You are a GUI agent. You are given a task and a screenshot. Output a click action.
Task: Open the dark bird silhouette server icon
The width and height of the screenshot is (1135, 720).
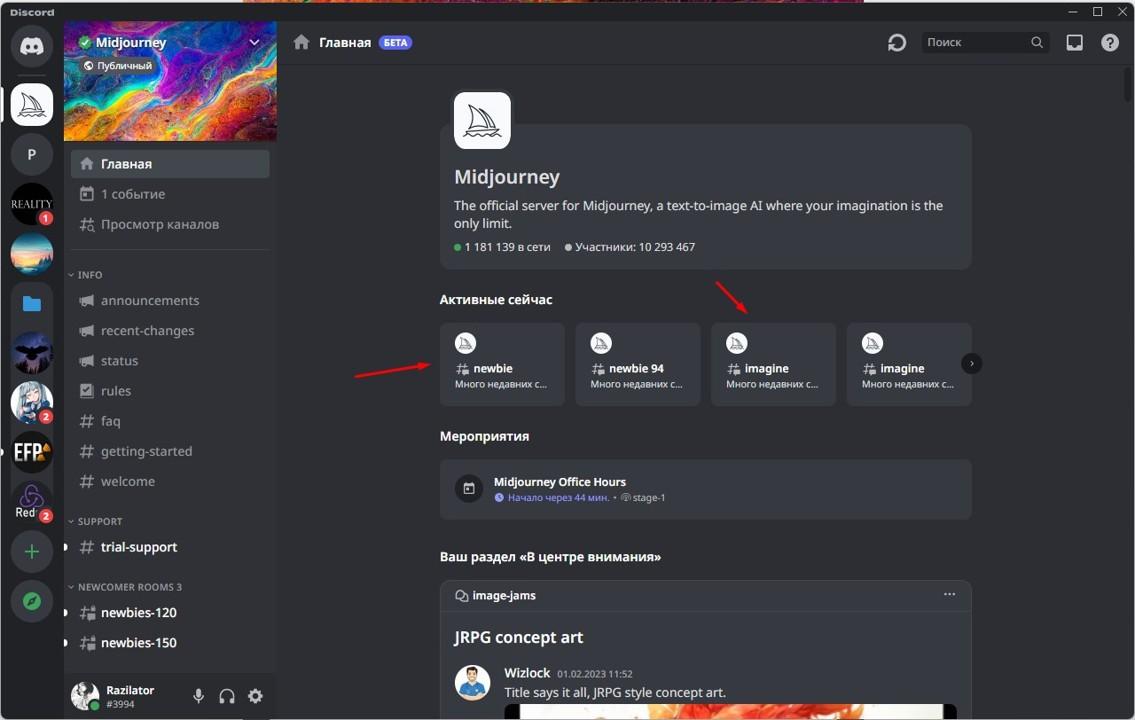pyautogui.click(x=32, y=353)
